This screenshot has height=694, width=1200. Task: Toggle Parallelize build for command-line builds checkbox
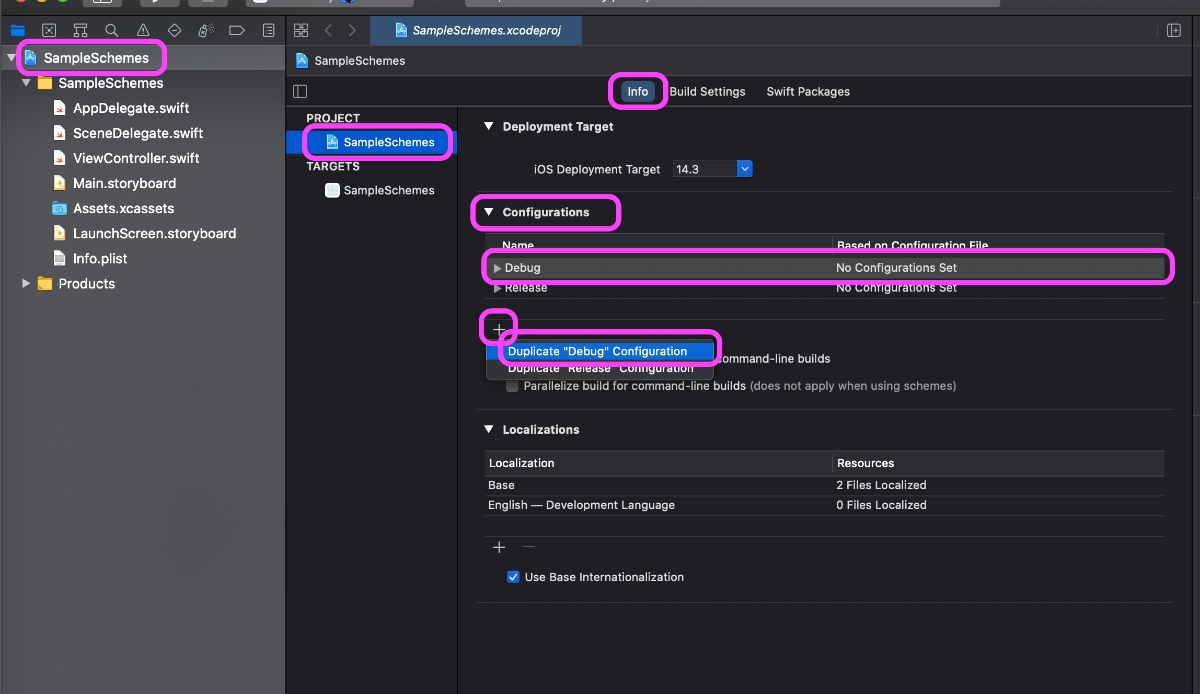click(x=513, y=386)
